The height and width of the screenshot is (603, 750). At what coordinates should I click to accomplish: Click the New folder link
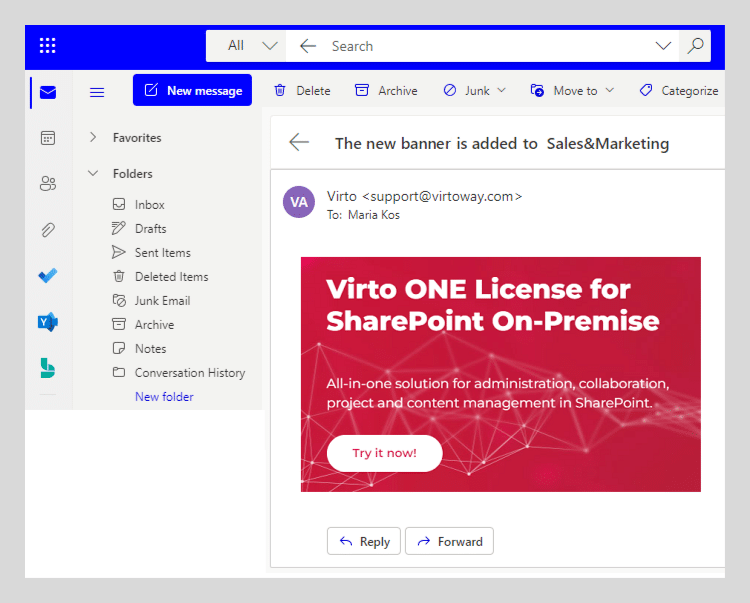click(x=164, y=396)
